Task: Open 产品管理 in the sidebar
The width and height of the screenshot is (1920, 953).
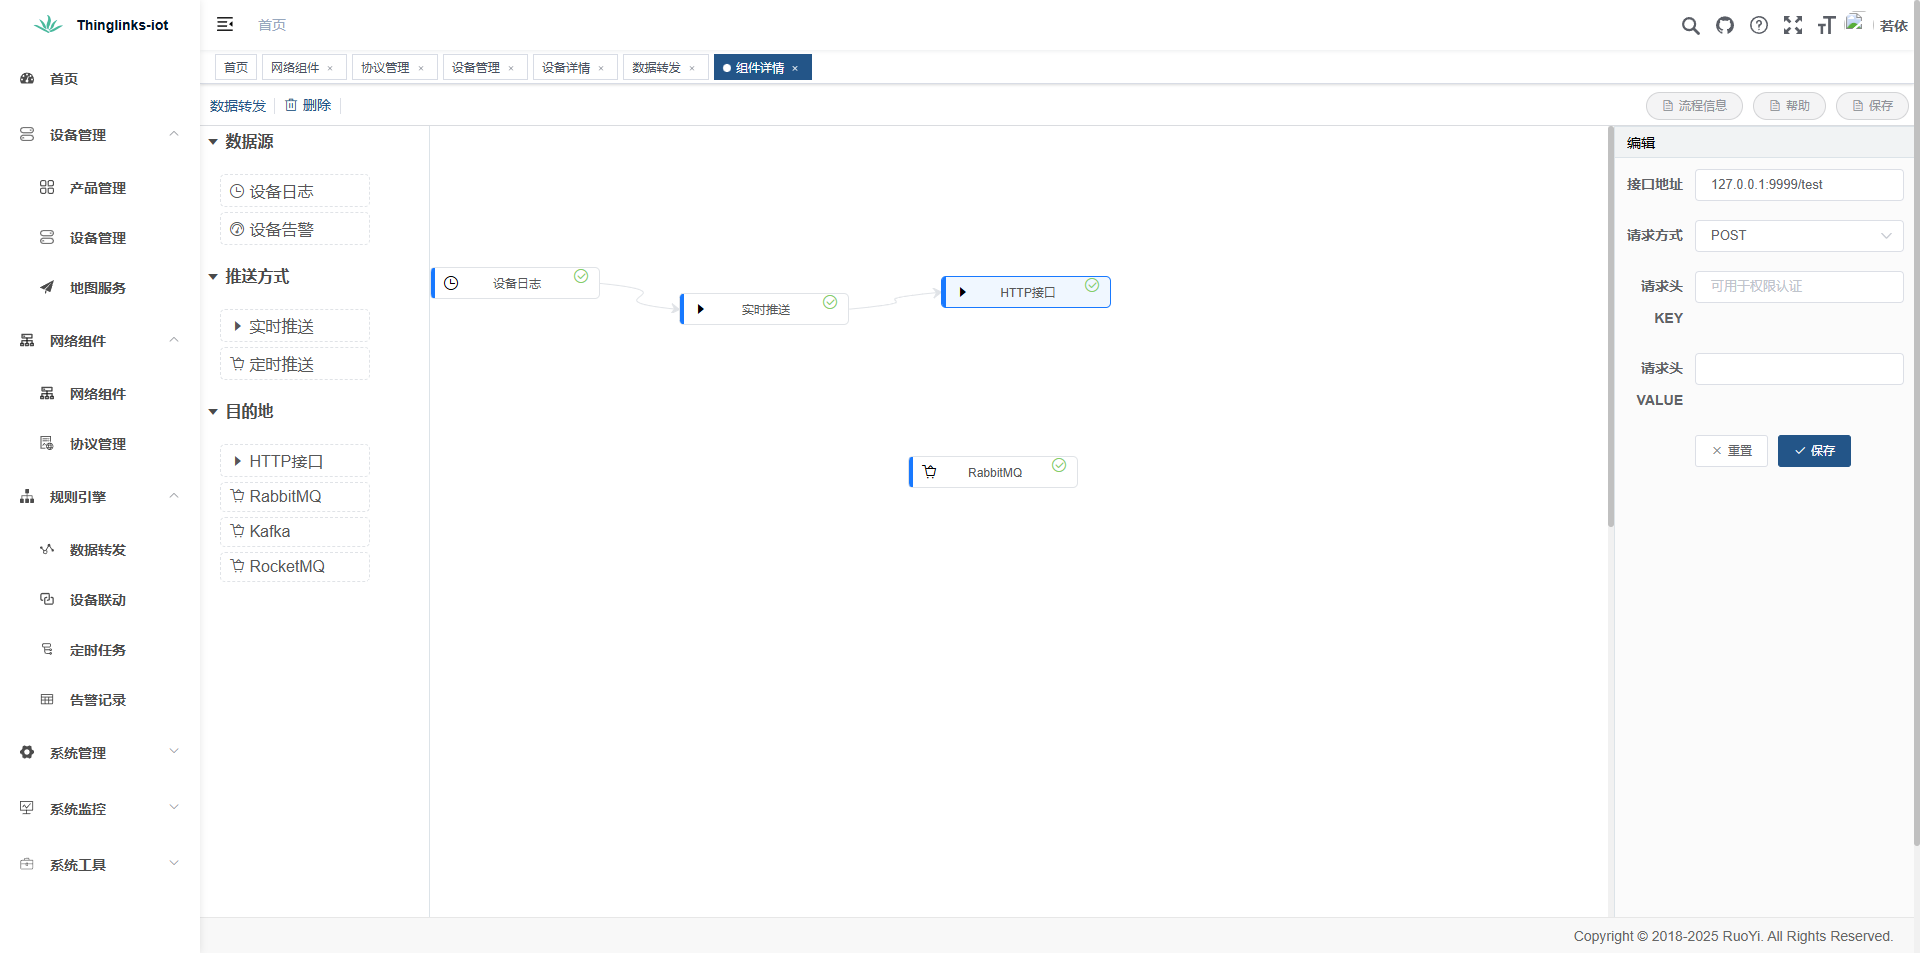Action: pos(98,188)
